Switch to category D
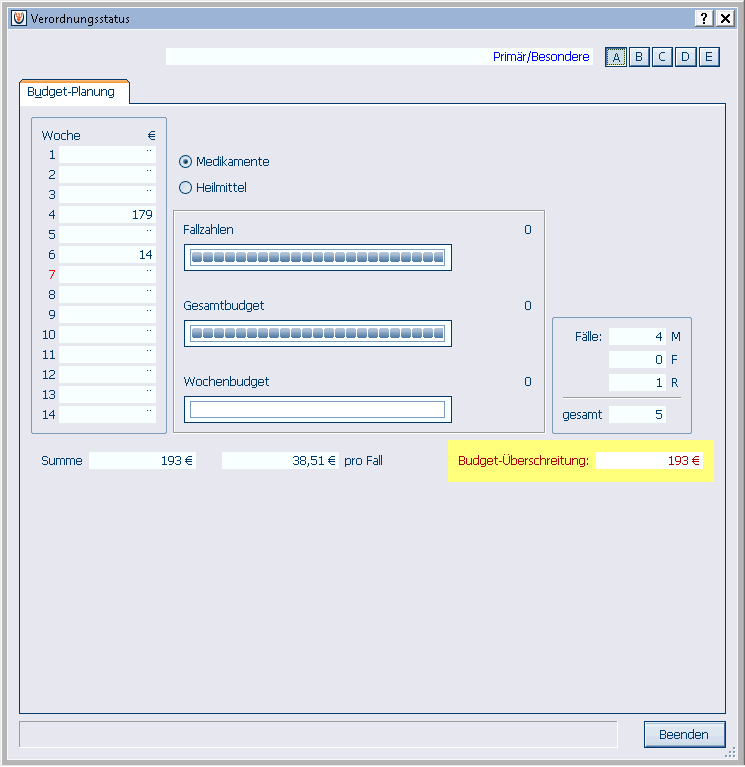This screenshot has height=767, width=745. point(685,57)
